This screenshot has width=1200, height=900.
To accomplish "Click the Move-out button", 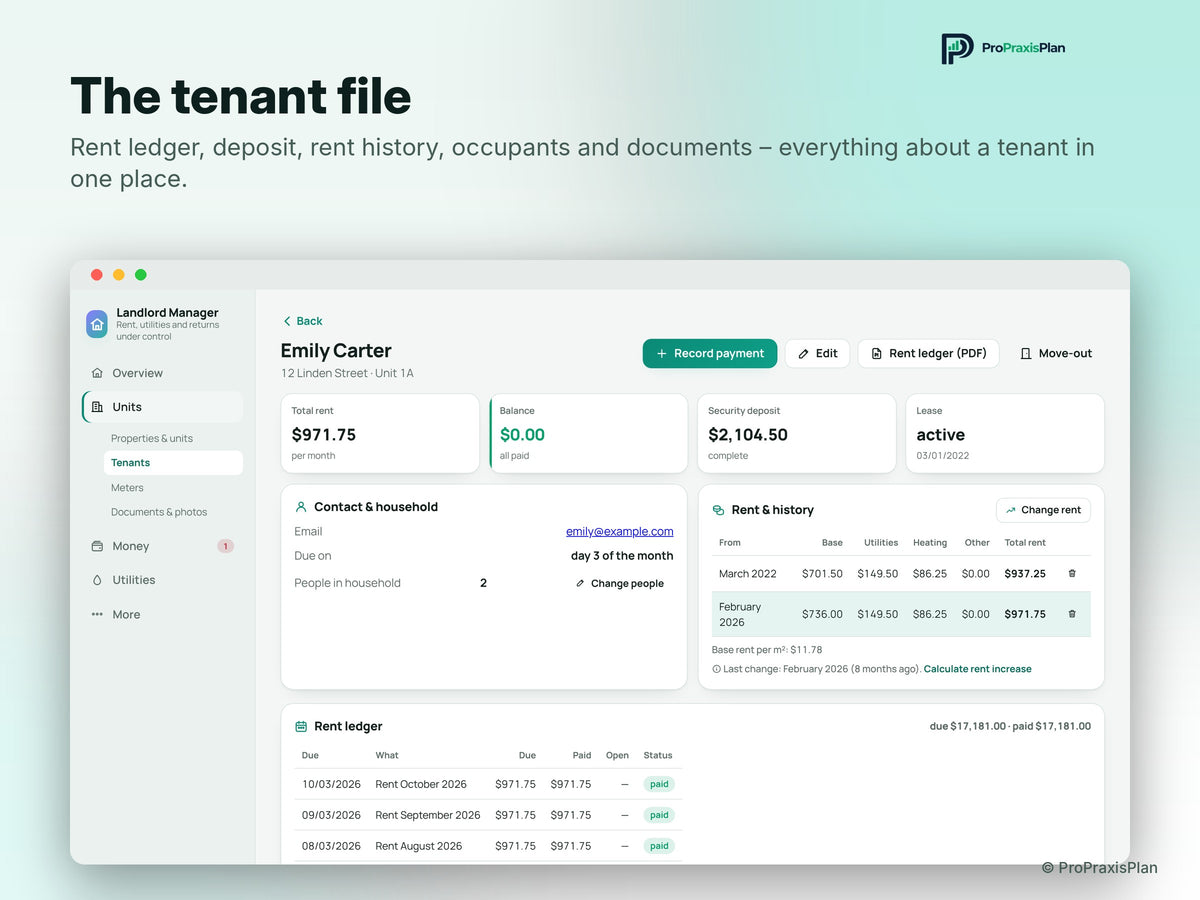I will pos(1056,353).
